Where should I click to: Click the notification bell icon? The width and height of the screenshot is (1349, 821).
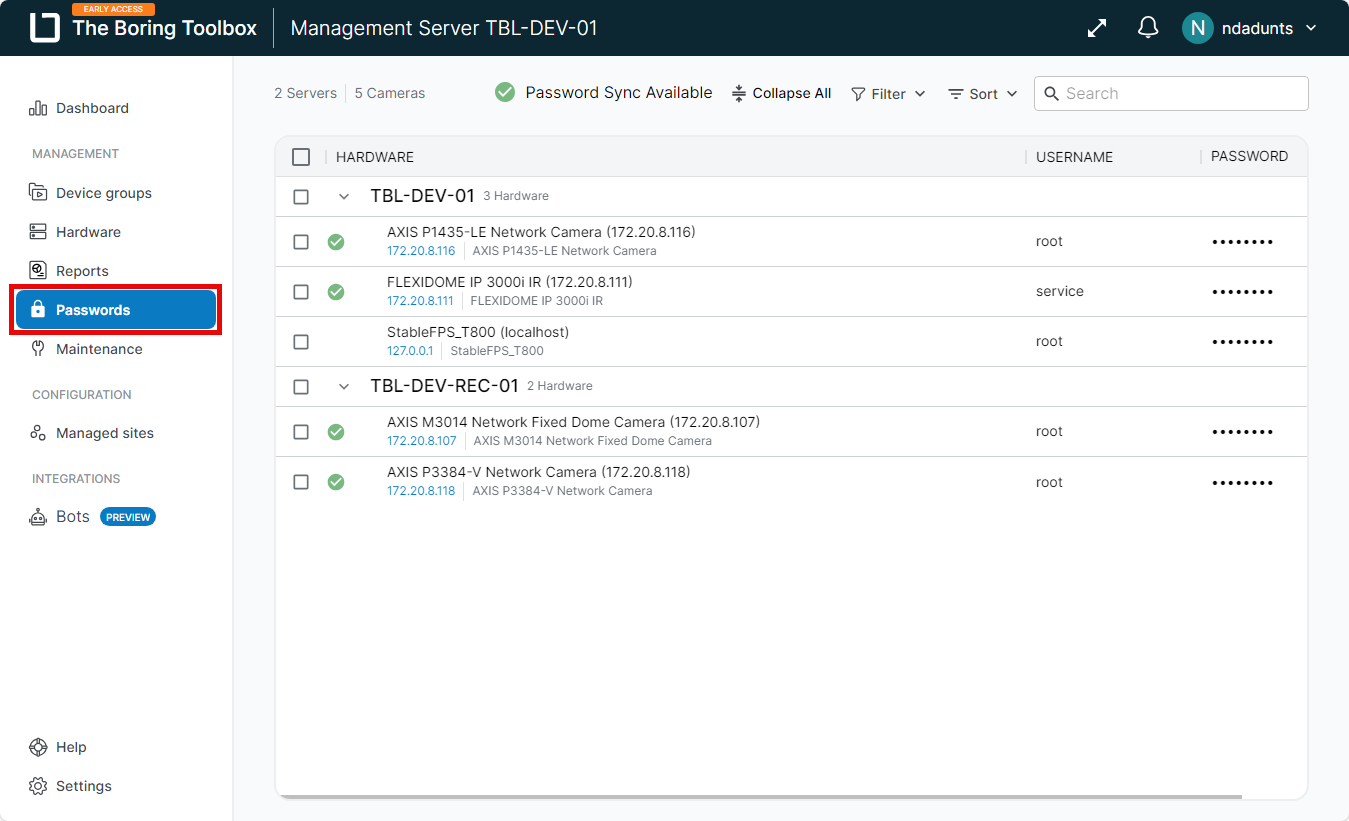point(1148,28)
